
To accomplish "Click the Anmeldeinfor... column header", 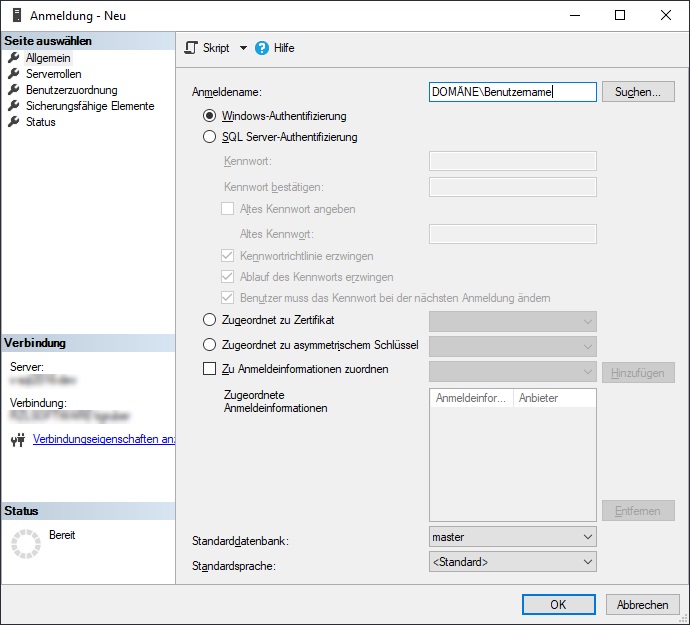I will pyautogui.click(x=471, y=398).
